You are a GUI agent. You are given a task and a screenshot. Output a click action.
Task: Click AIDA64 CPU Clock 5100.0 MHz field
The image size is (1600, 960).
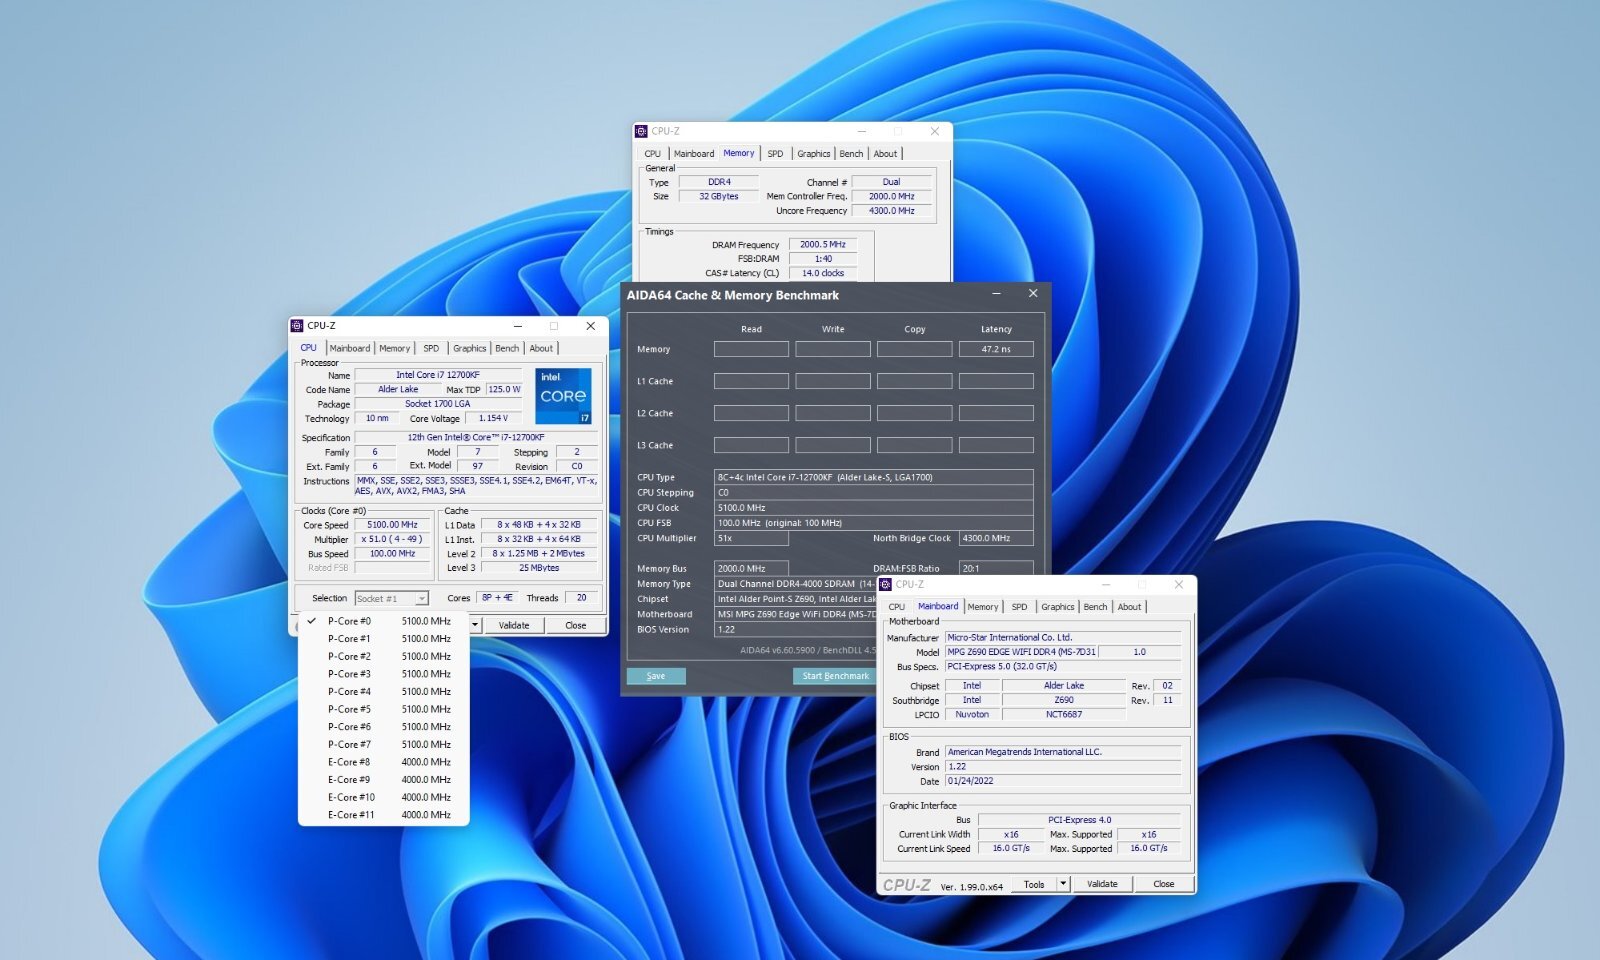coord(874,508)
